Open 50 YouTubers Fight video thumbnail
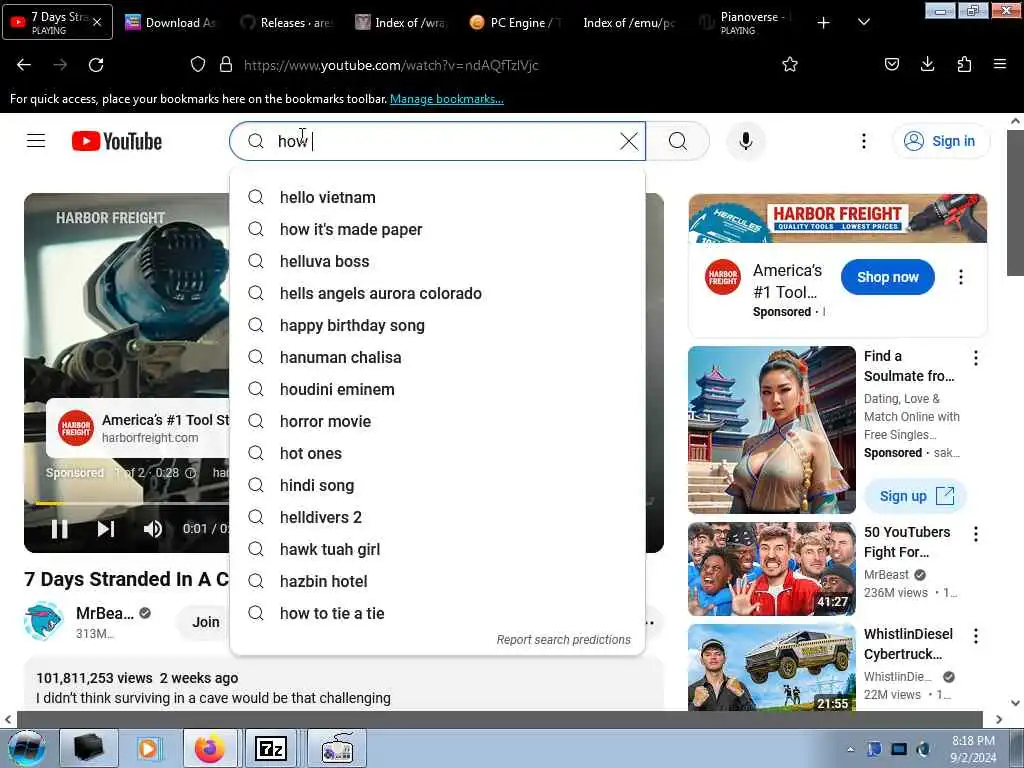Screen dimensions: 1024x768 tap(772, 569)
